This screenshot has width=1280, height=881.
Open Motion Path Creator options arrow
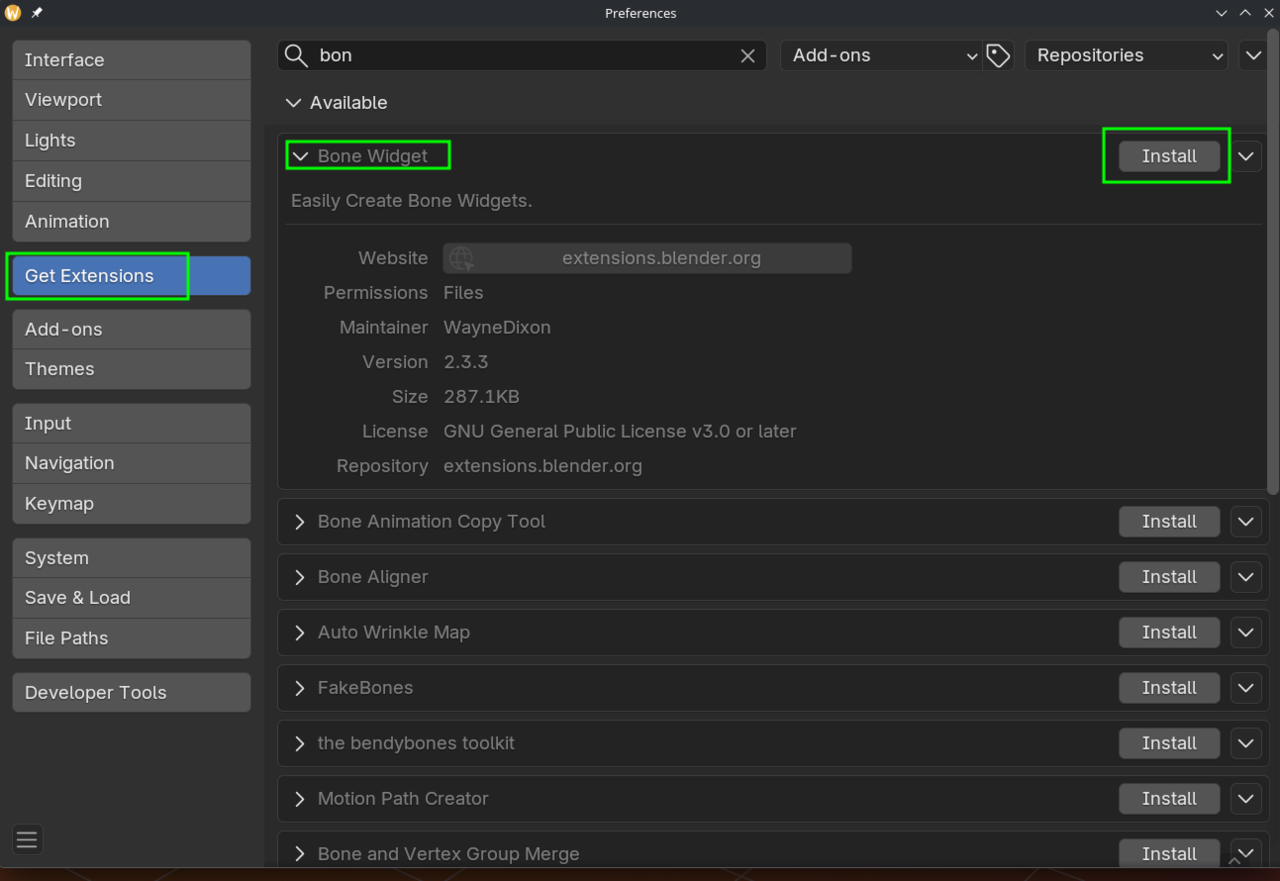[x=1246, y=799]
